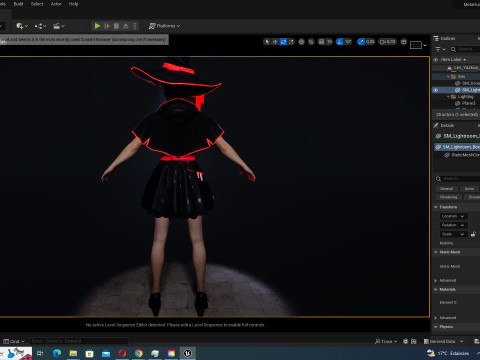
Task: Click the Details panel tab
Action: click(444, 125)
